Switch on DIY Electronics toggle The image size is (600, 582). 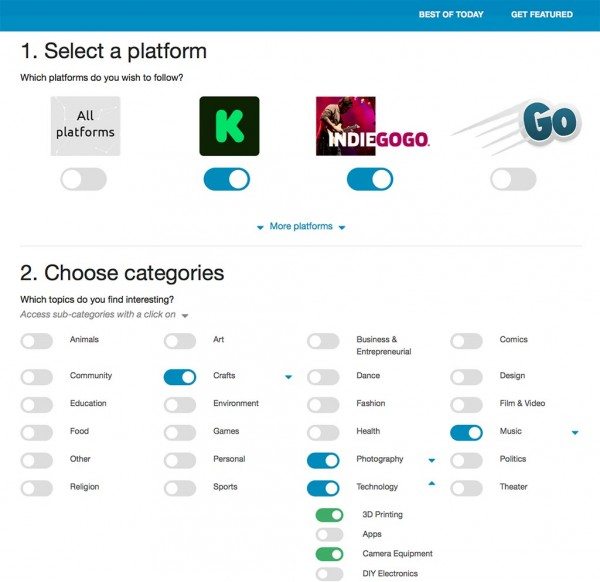[329, 574]
